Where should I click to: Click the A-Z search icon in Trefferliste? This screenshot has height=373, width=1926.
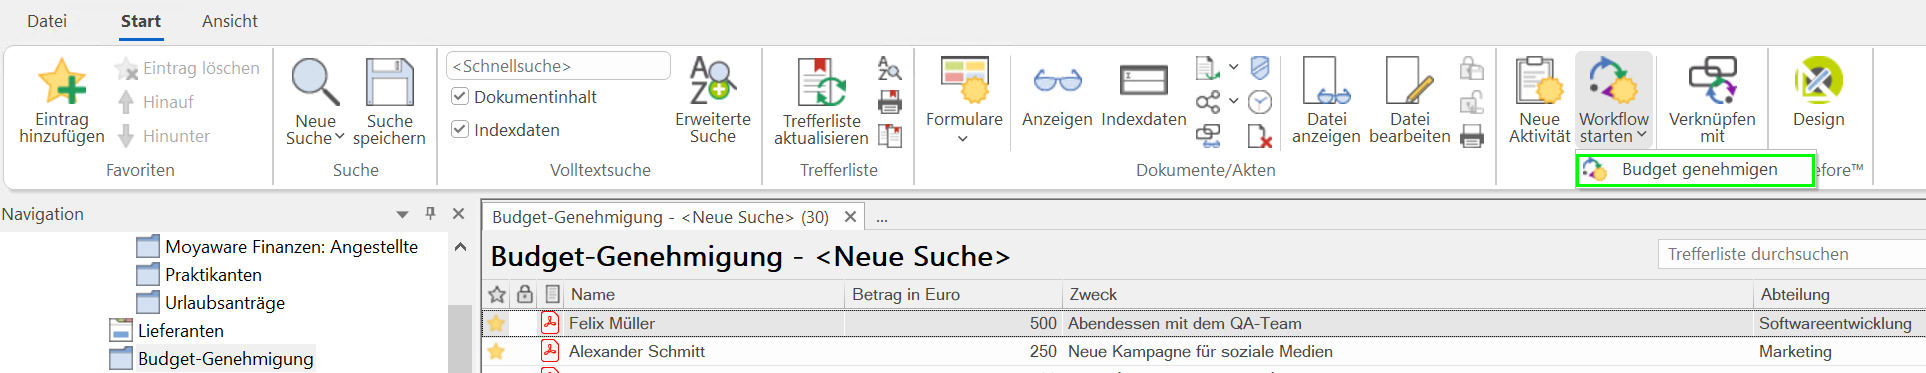889,68
